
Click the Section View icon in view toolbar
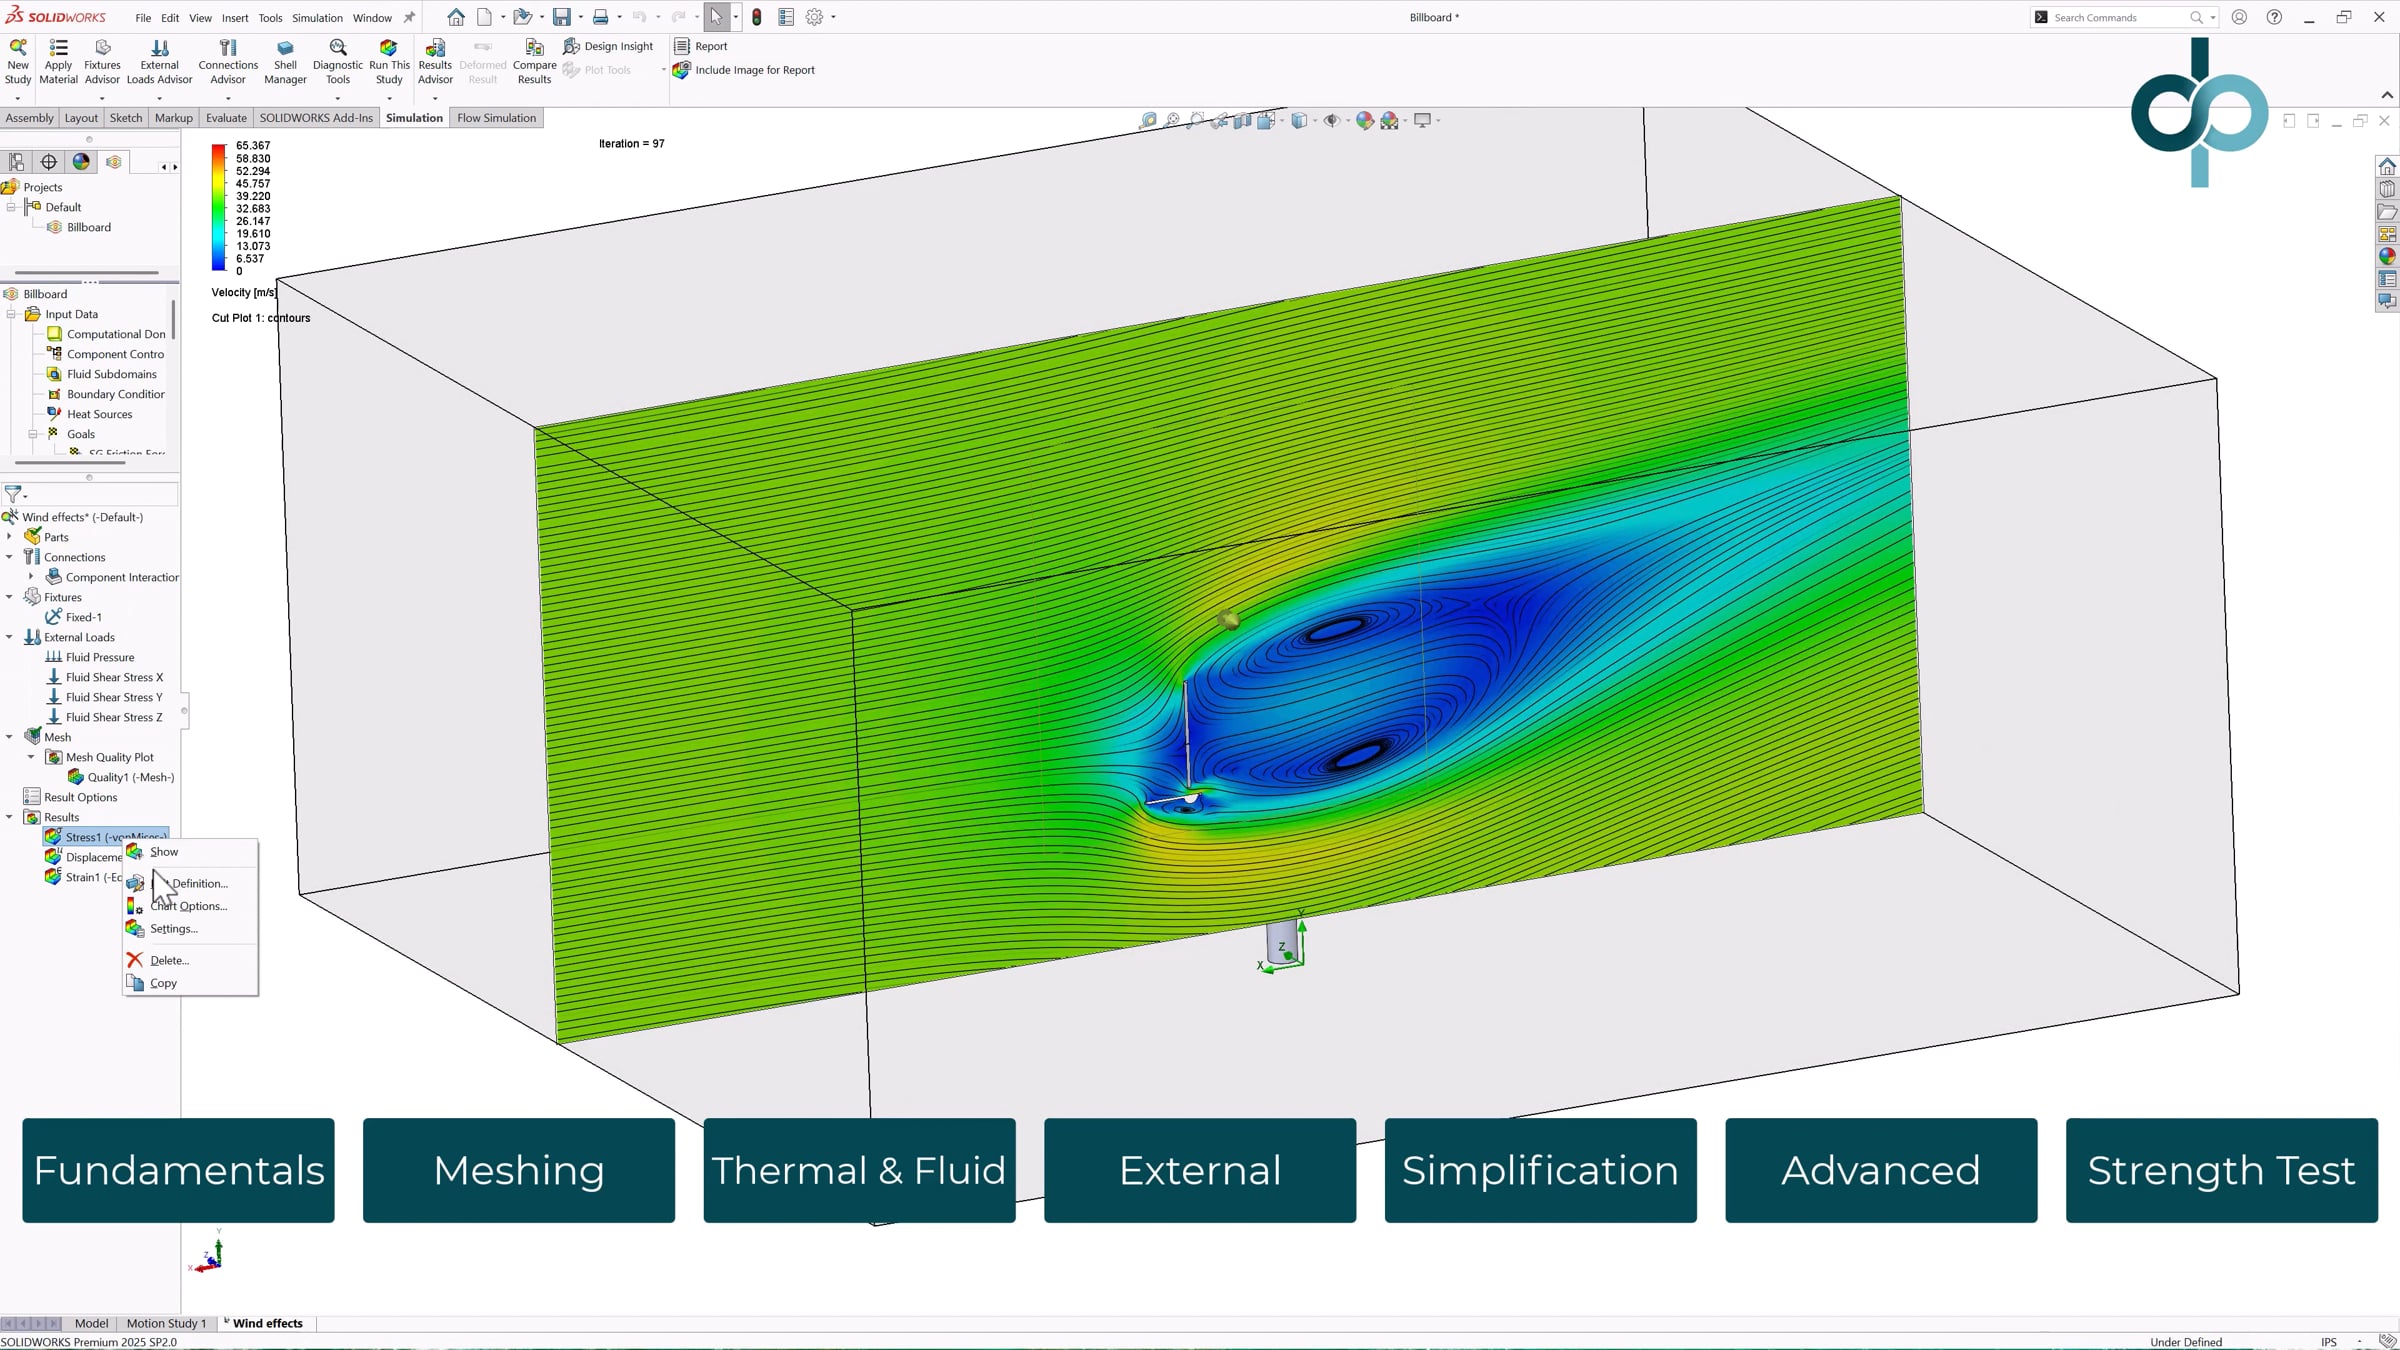1243,120
